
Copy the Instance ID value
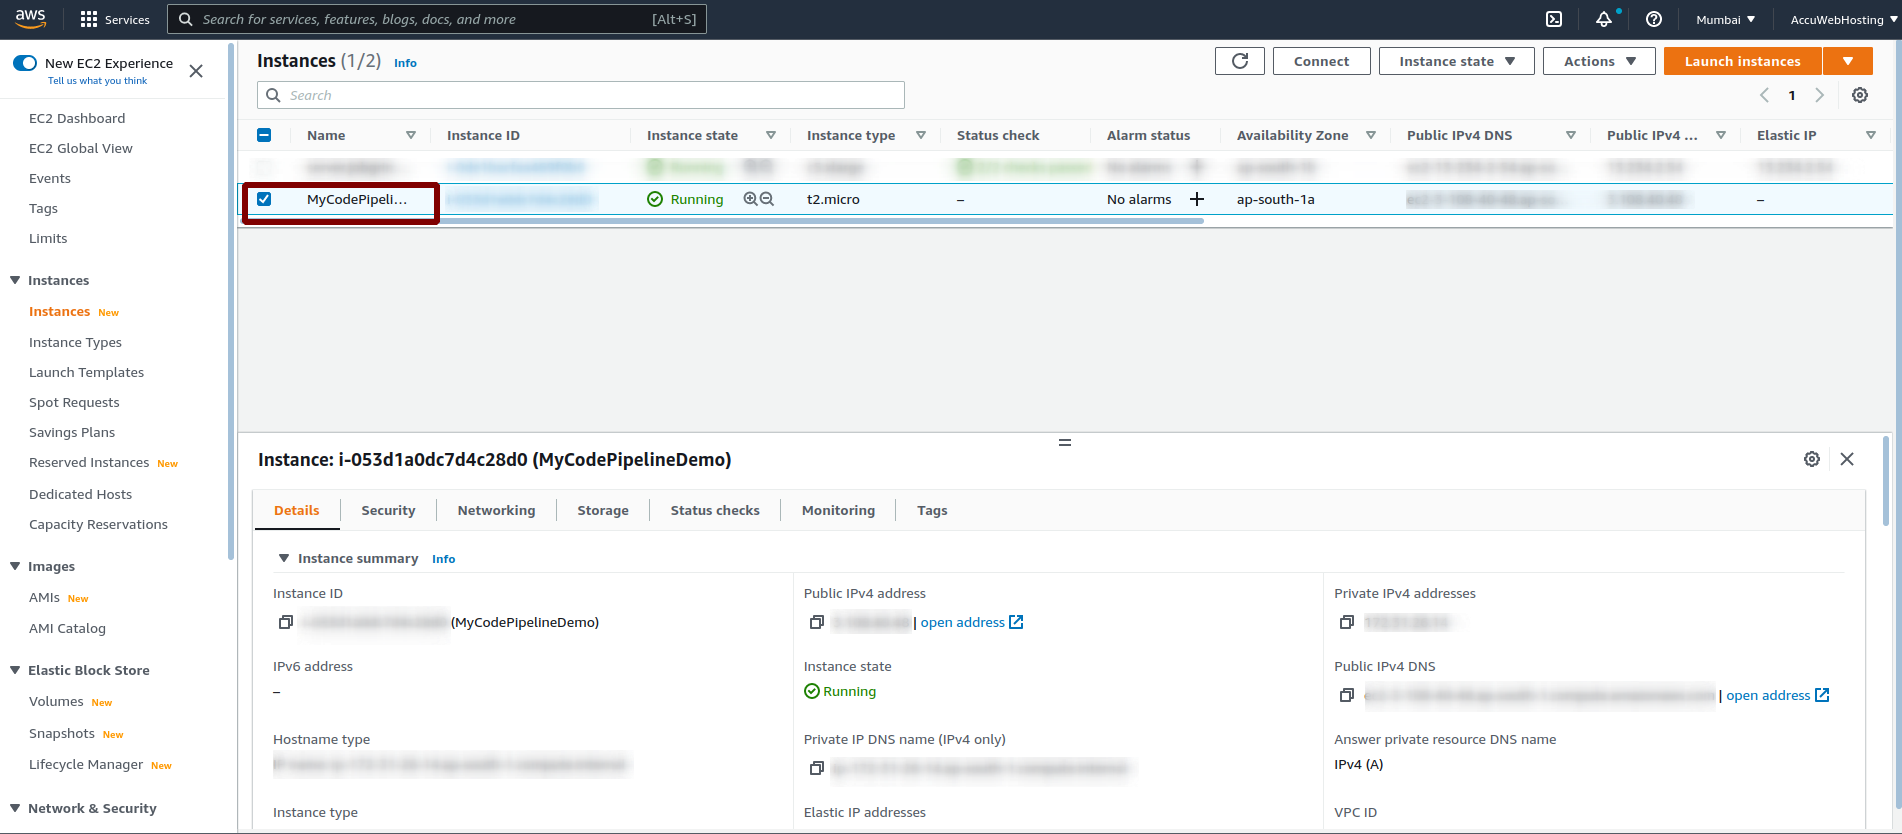[x=286, y=622]
